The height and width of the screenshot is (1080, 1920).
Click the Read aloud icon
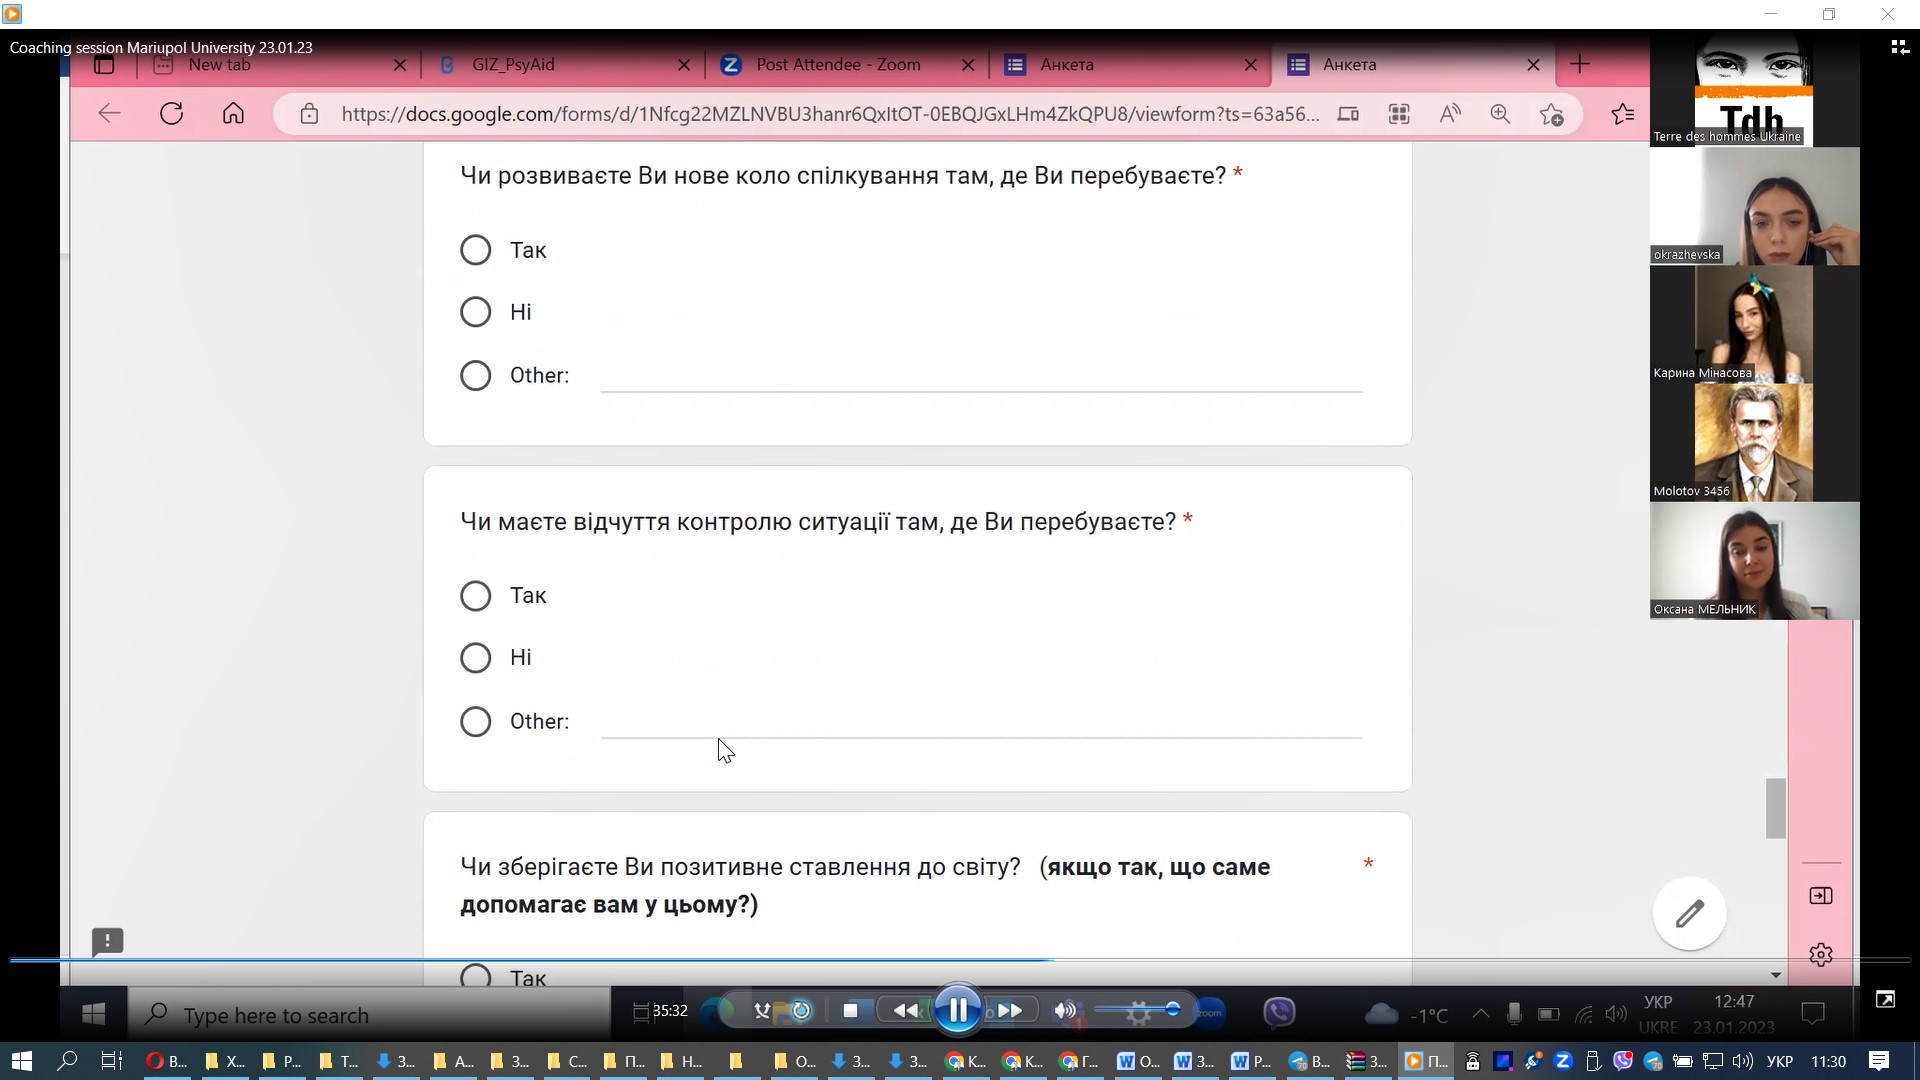[1450, 114]
